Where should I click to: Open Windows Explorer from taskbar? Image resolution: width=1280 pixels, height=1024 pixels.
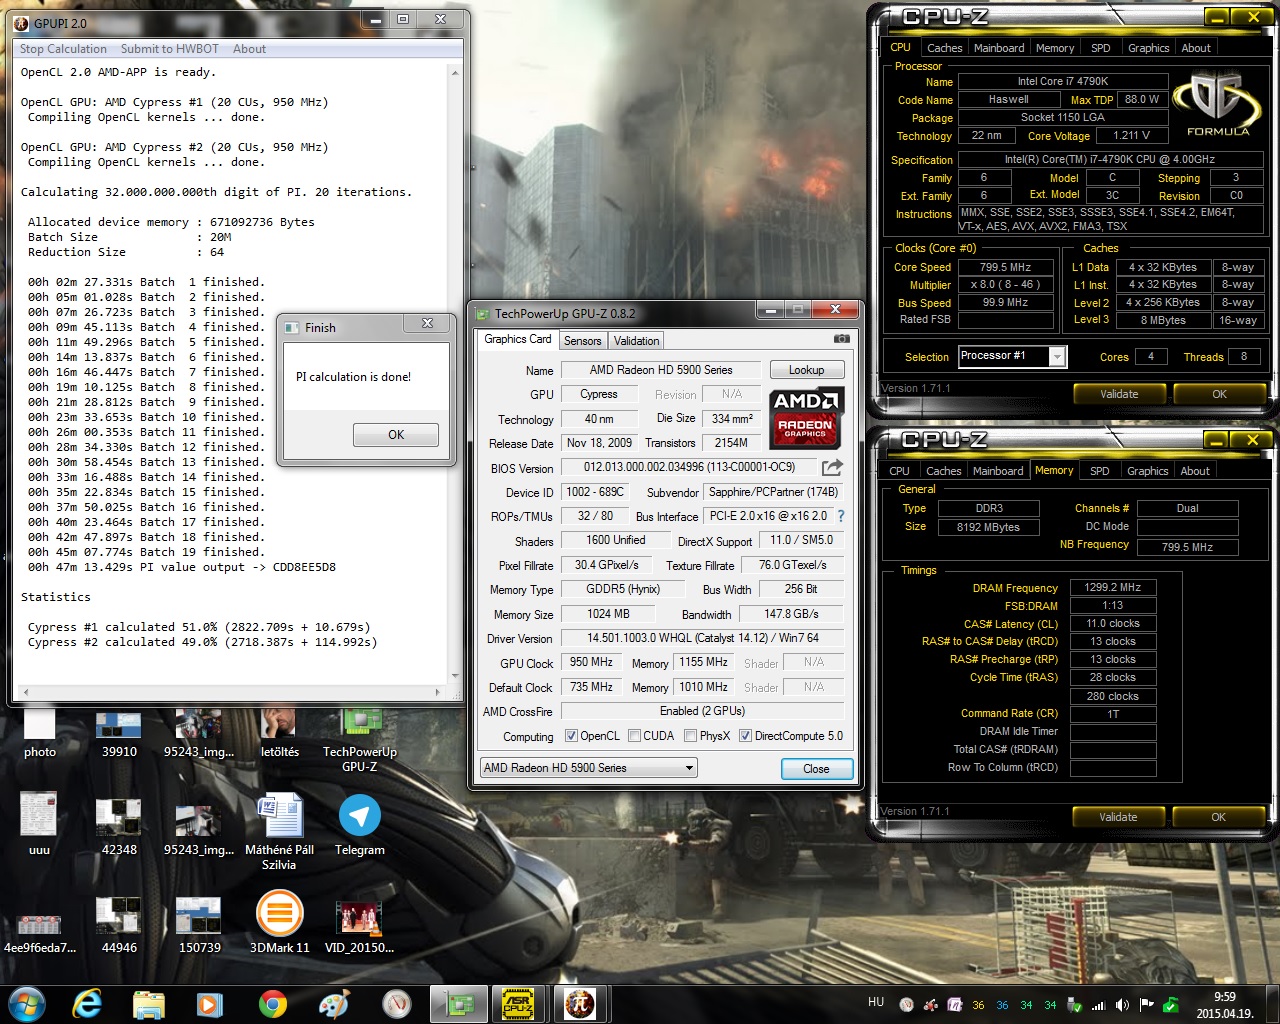pyautogui.click(x=148, y=1004)
